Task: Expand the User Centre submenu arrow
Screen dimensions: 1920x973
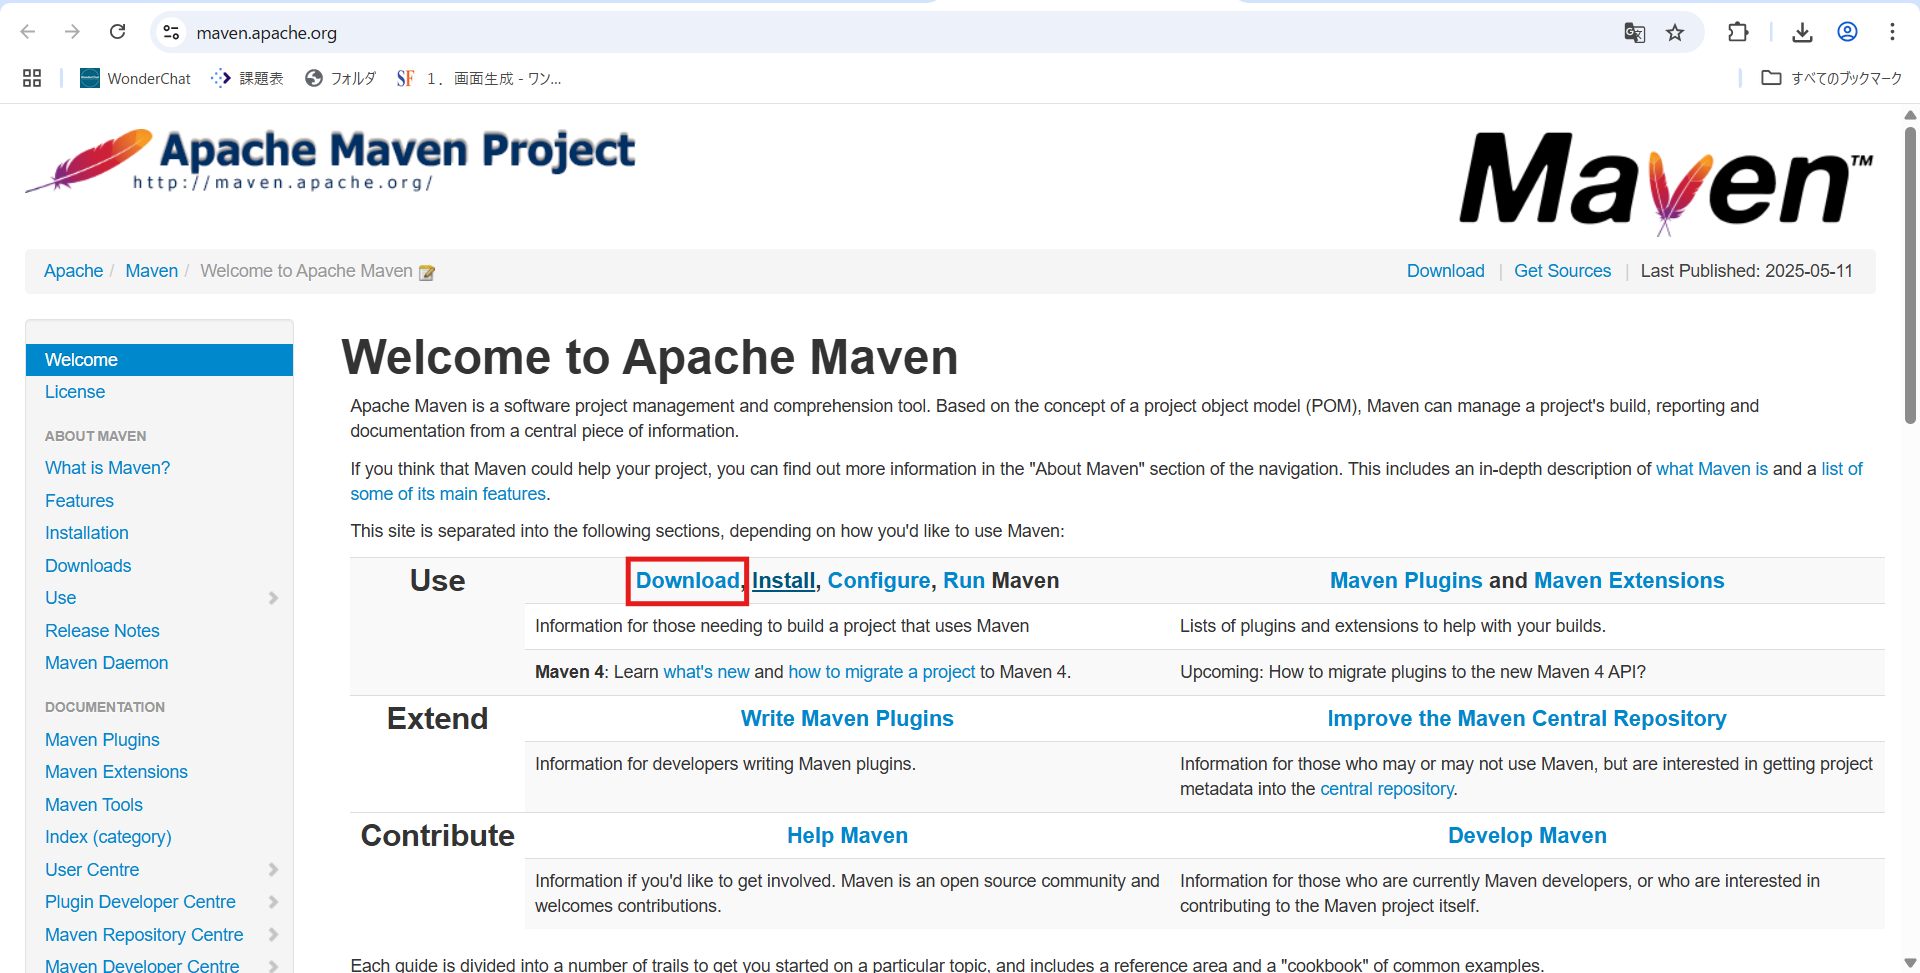Action: 273,870
